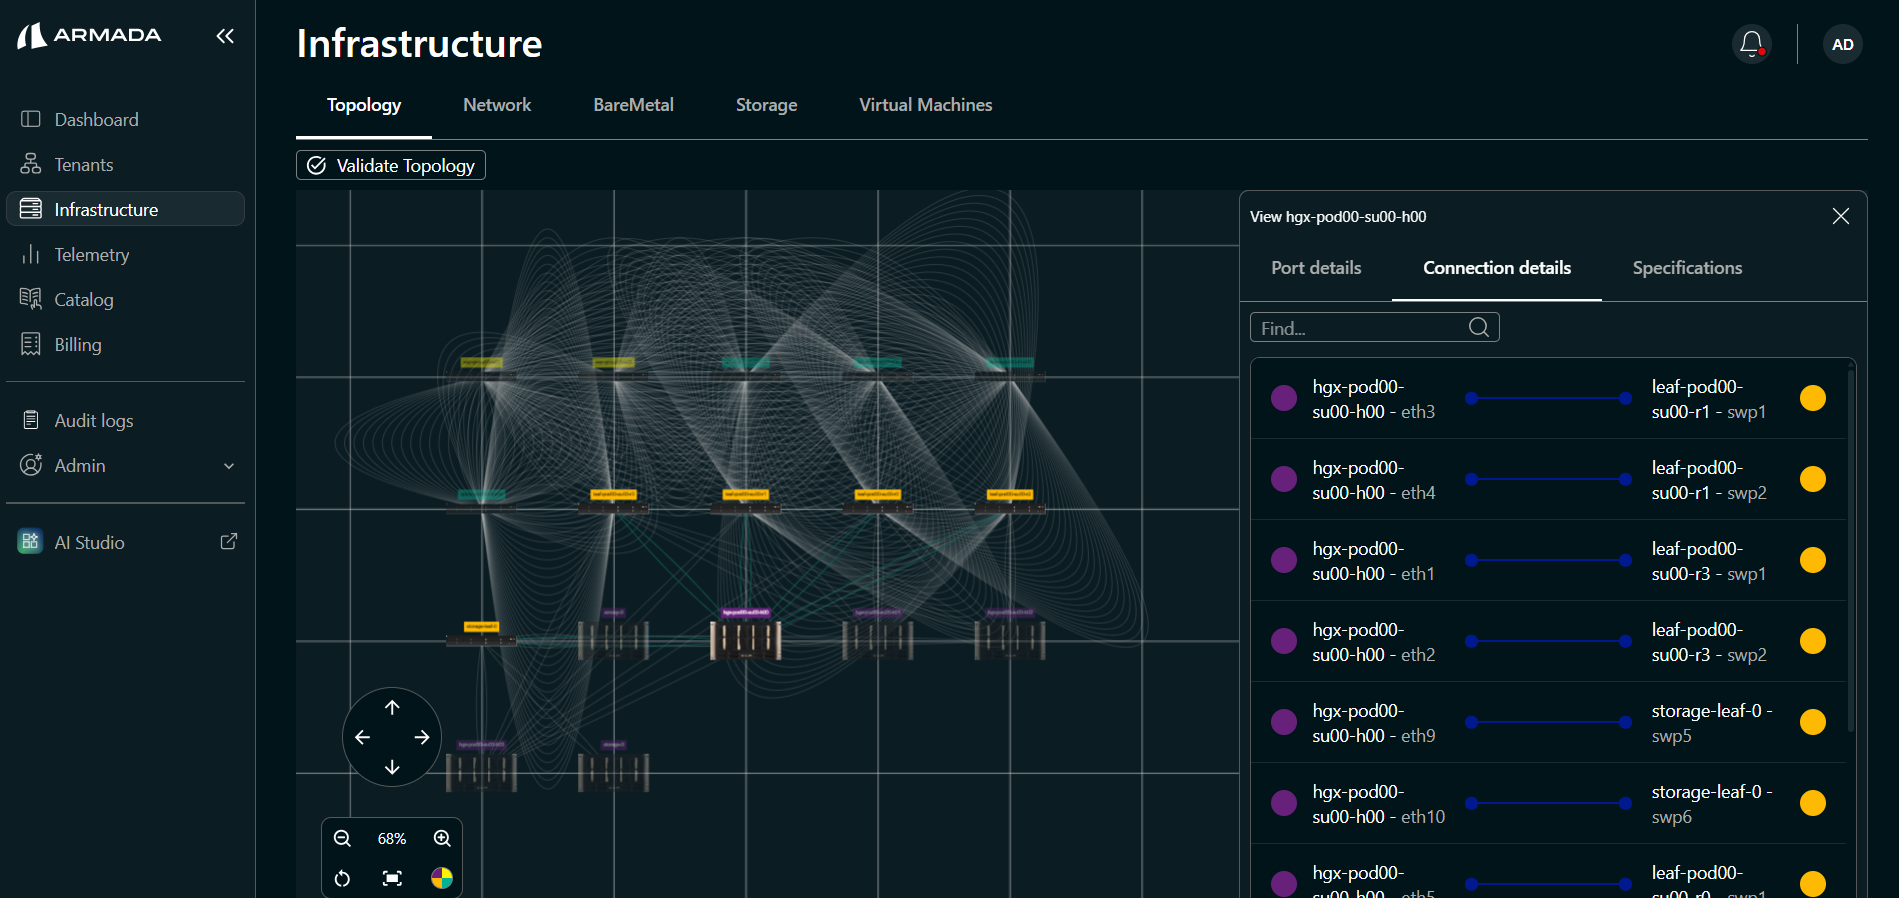Image resolution: width=1899 pixels, height=898 pixels.
Task: Open the AD user avatar menu
Action: 1842,44
